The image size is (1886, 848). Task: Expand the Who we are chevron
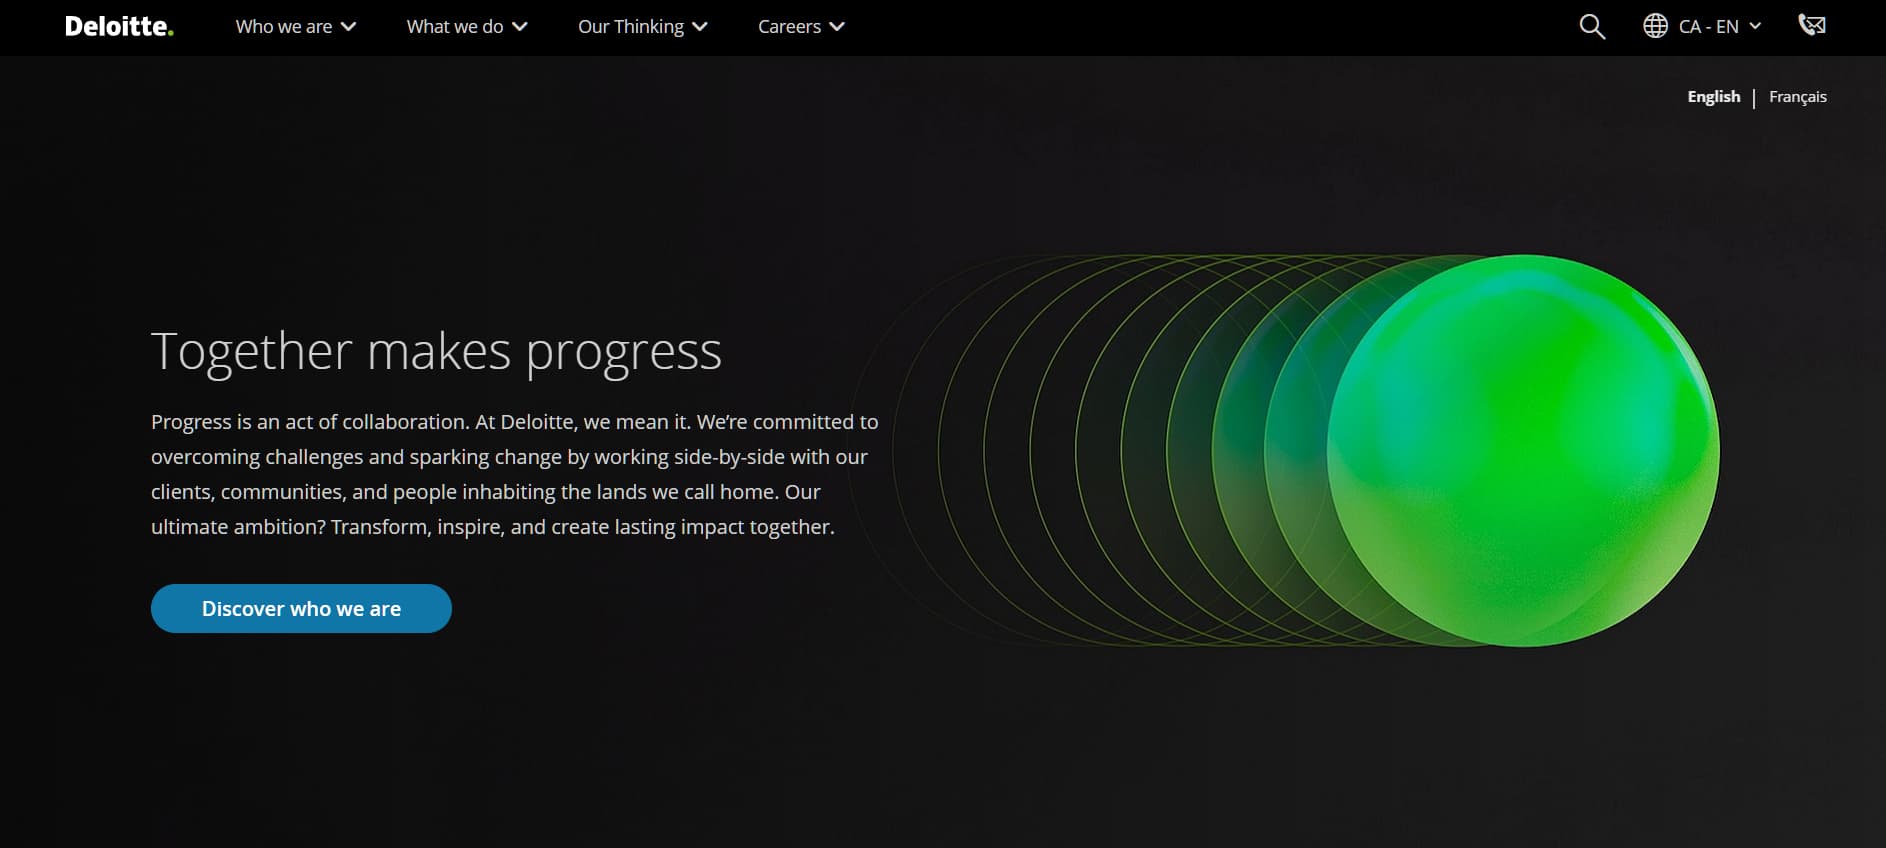[x=348, y=27]
